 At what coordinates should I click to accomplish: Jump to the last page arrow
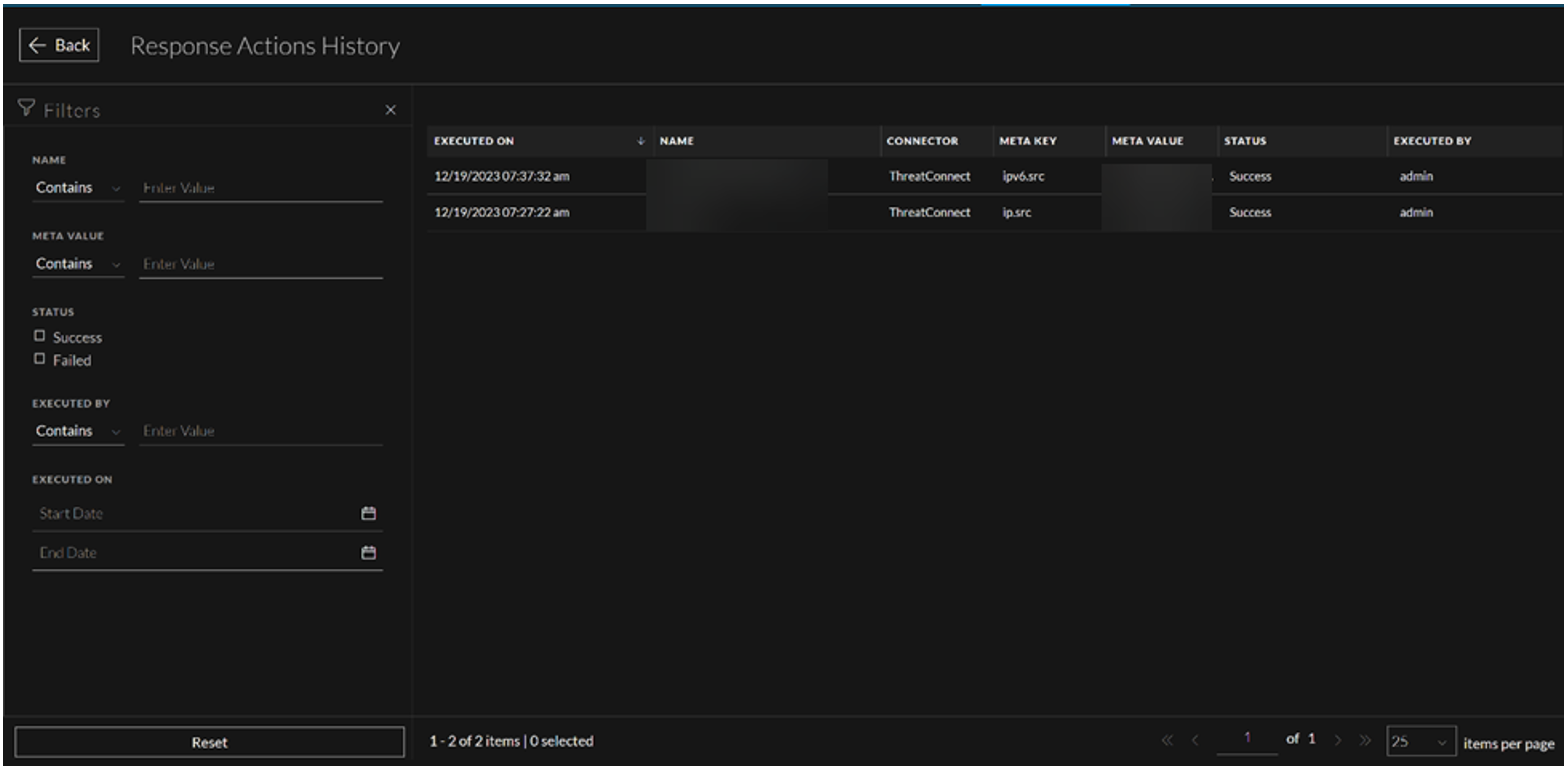(1363, 741)
